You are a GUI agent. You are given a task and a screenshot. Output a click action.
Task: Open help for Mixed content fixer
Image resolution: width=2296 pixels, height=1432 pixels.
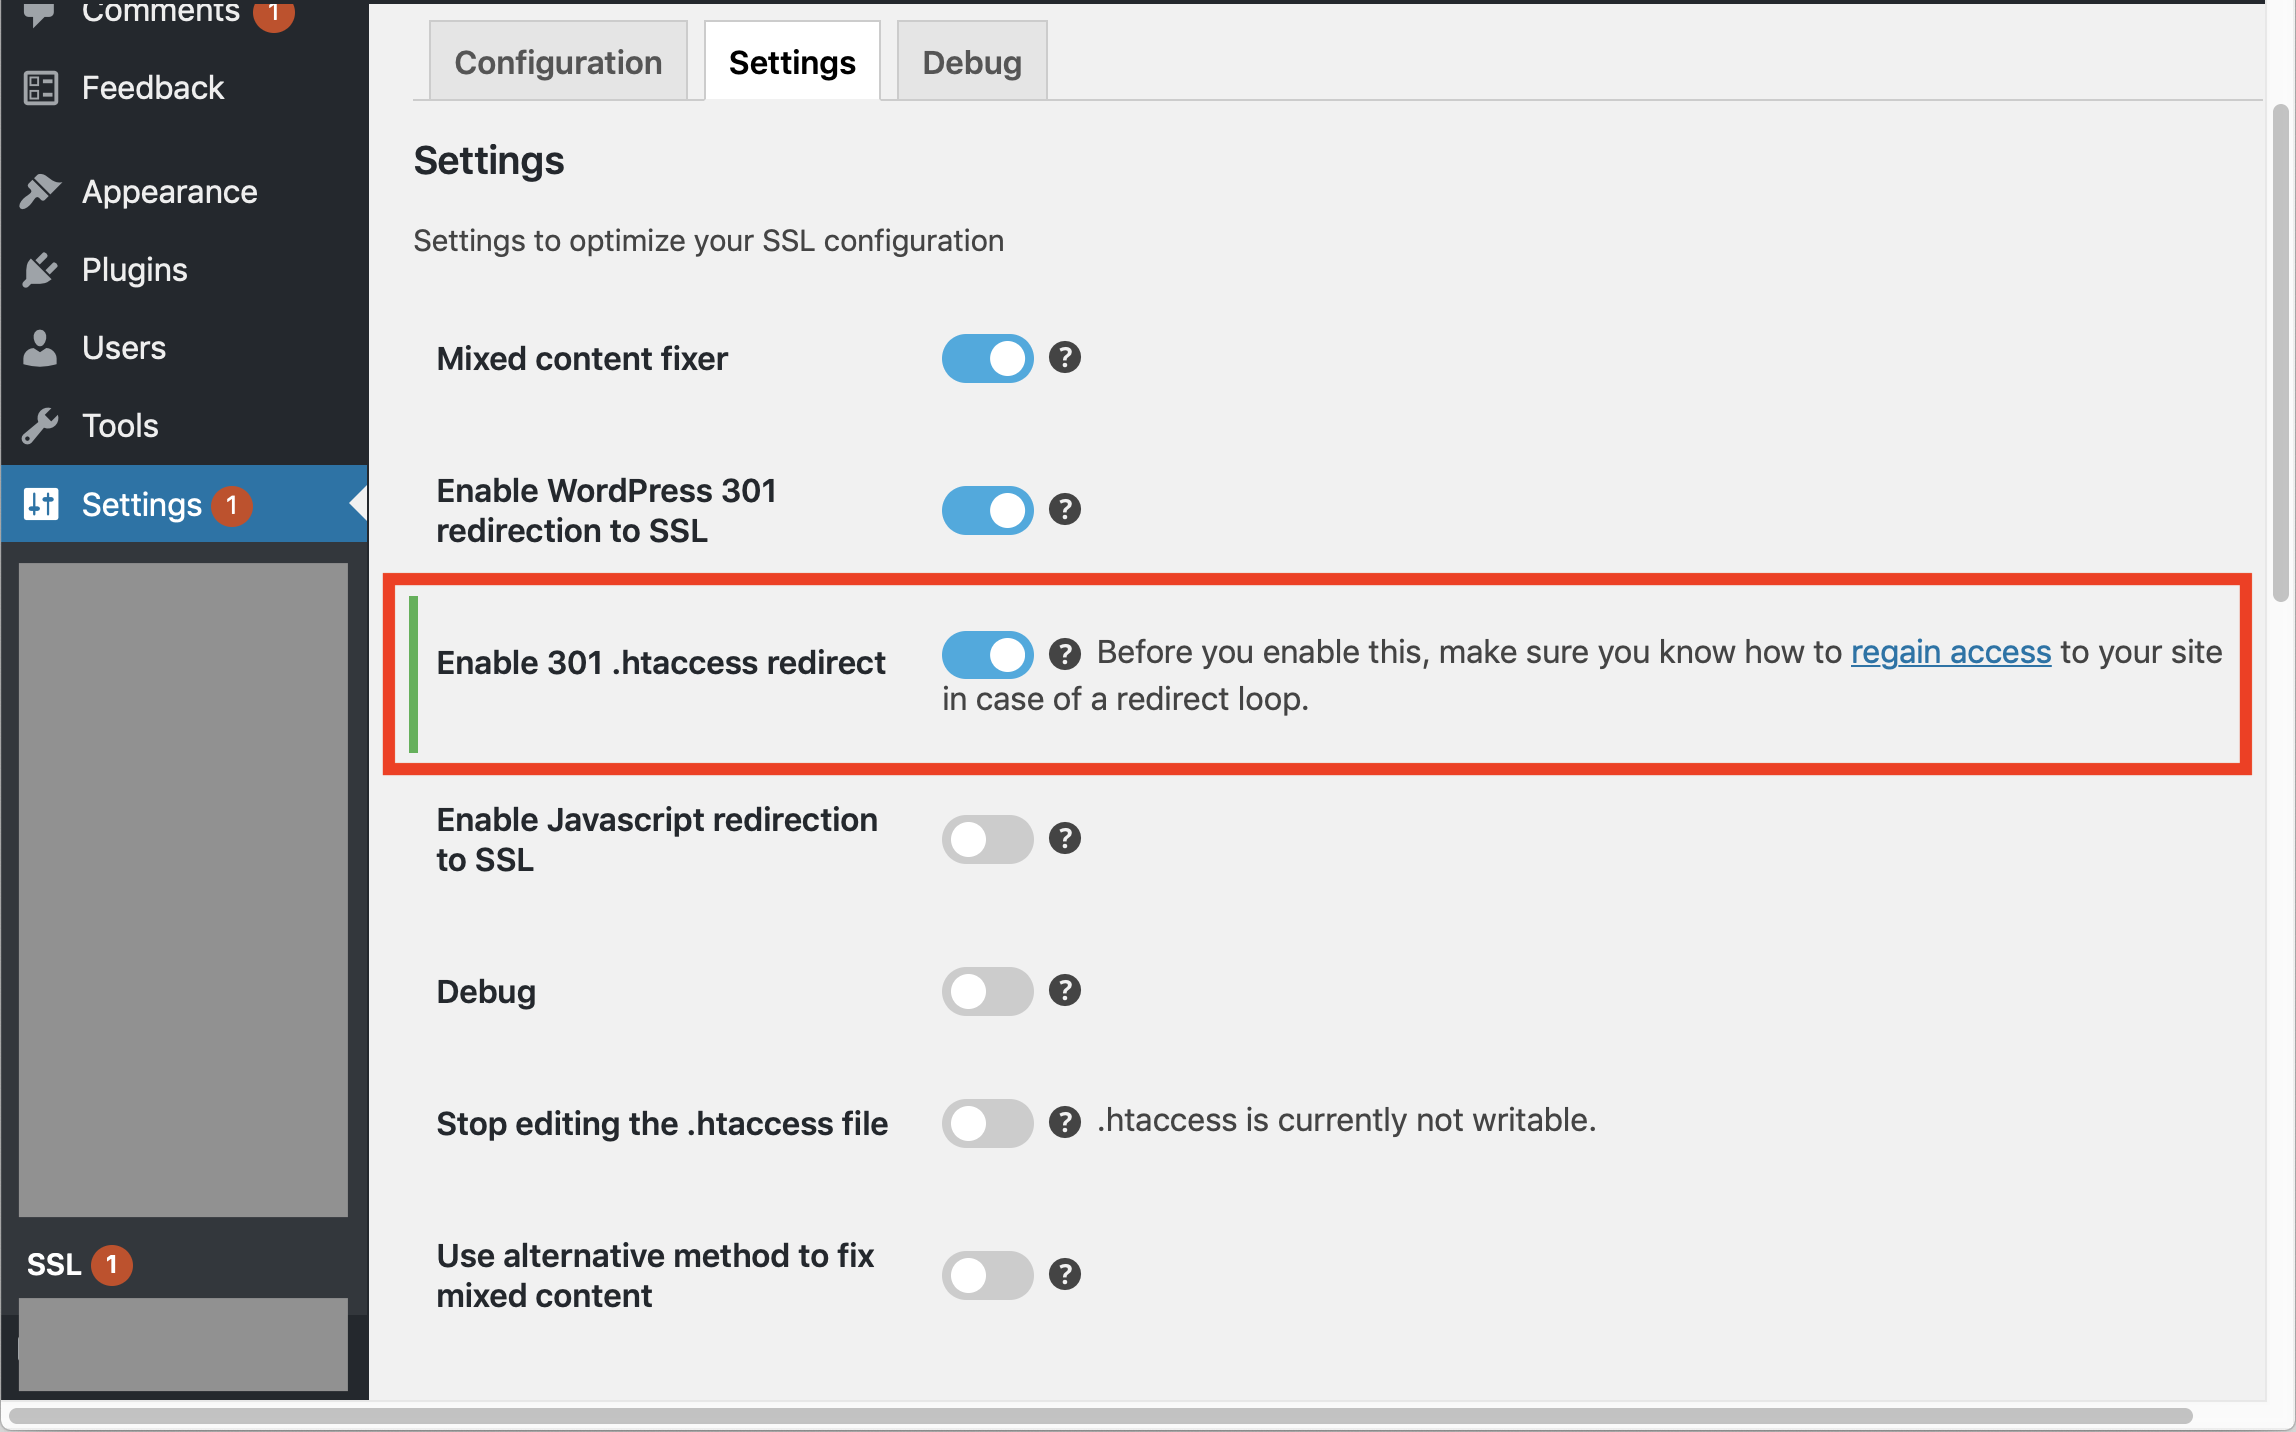[x=1065, y=358]
